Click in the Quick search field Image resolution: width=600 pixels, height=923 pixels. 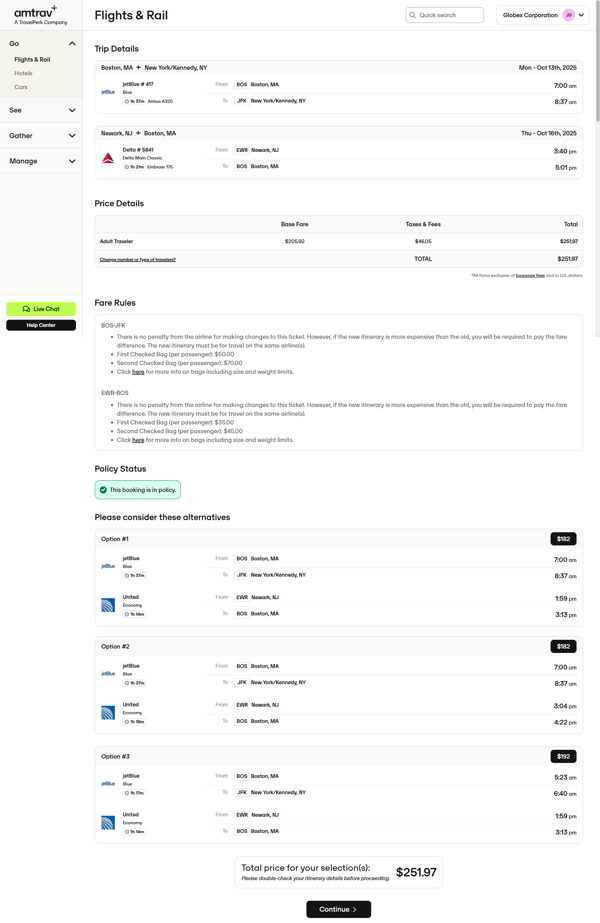[x=449, y=15]
